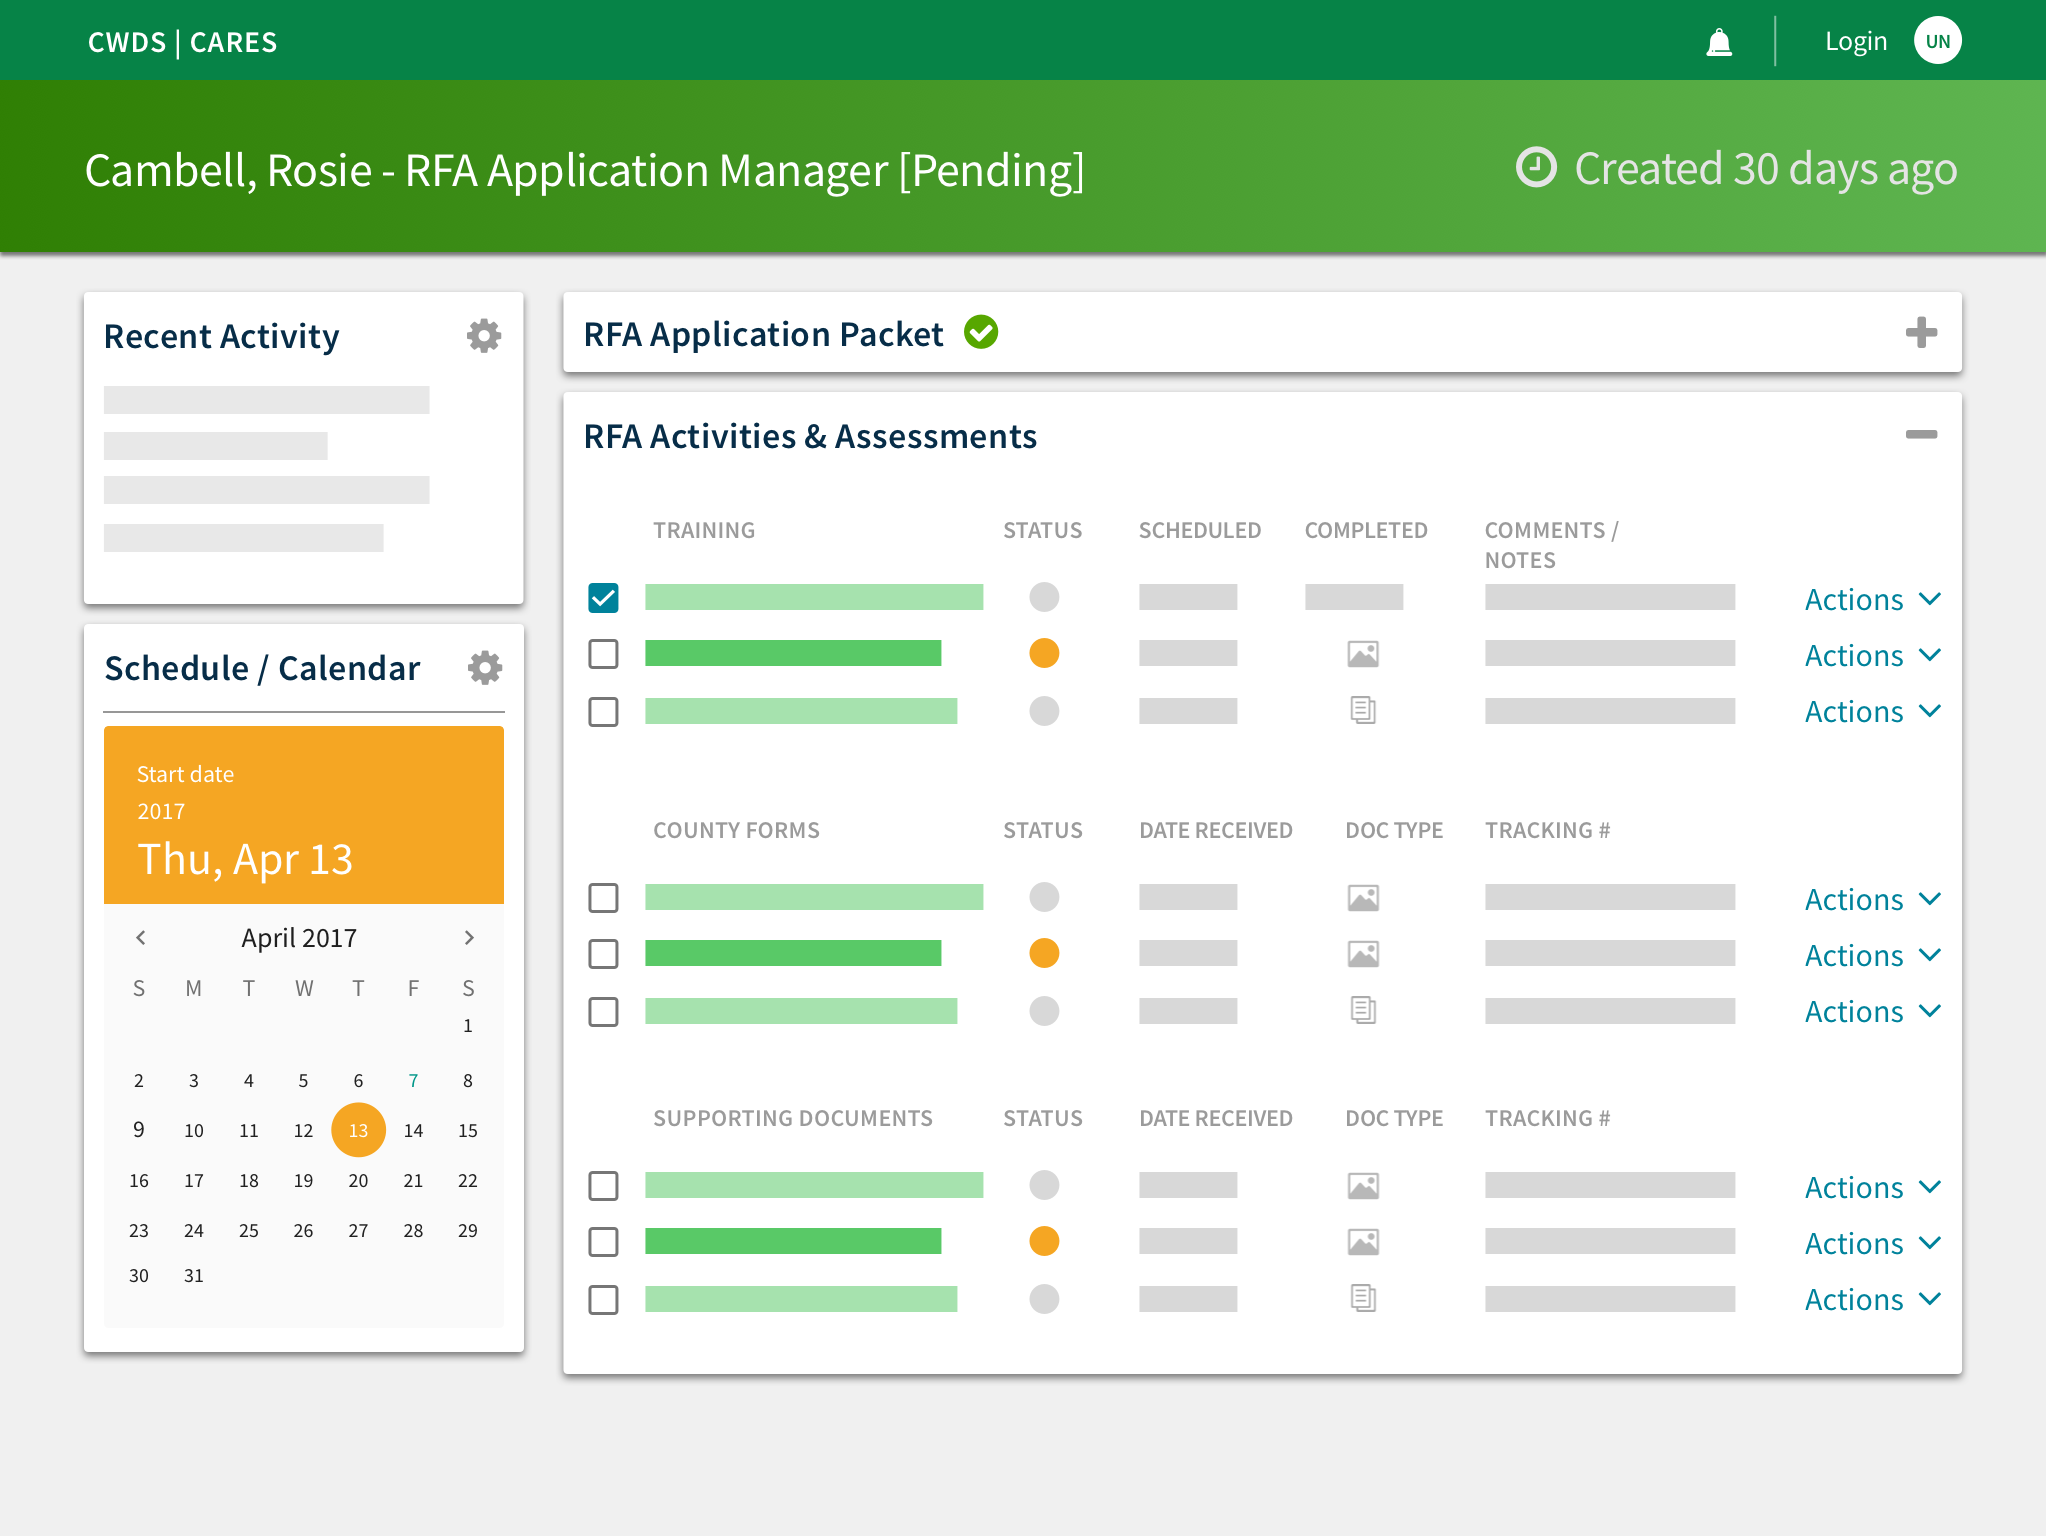Expand RFA Application Packet with plus icon
This screenshot has height=1536, width=2046.
pos(1920,332)
